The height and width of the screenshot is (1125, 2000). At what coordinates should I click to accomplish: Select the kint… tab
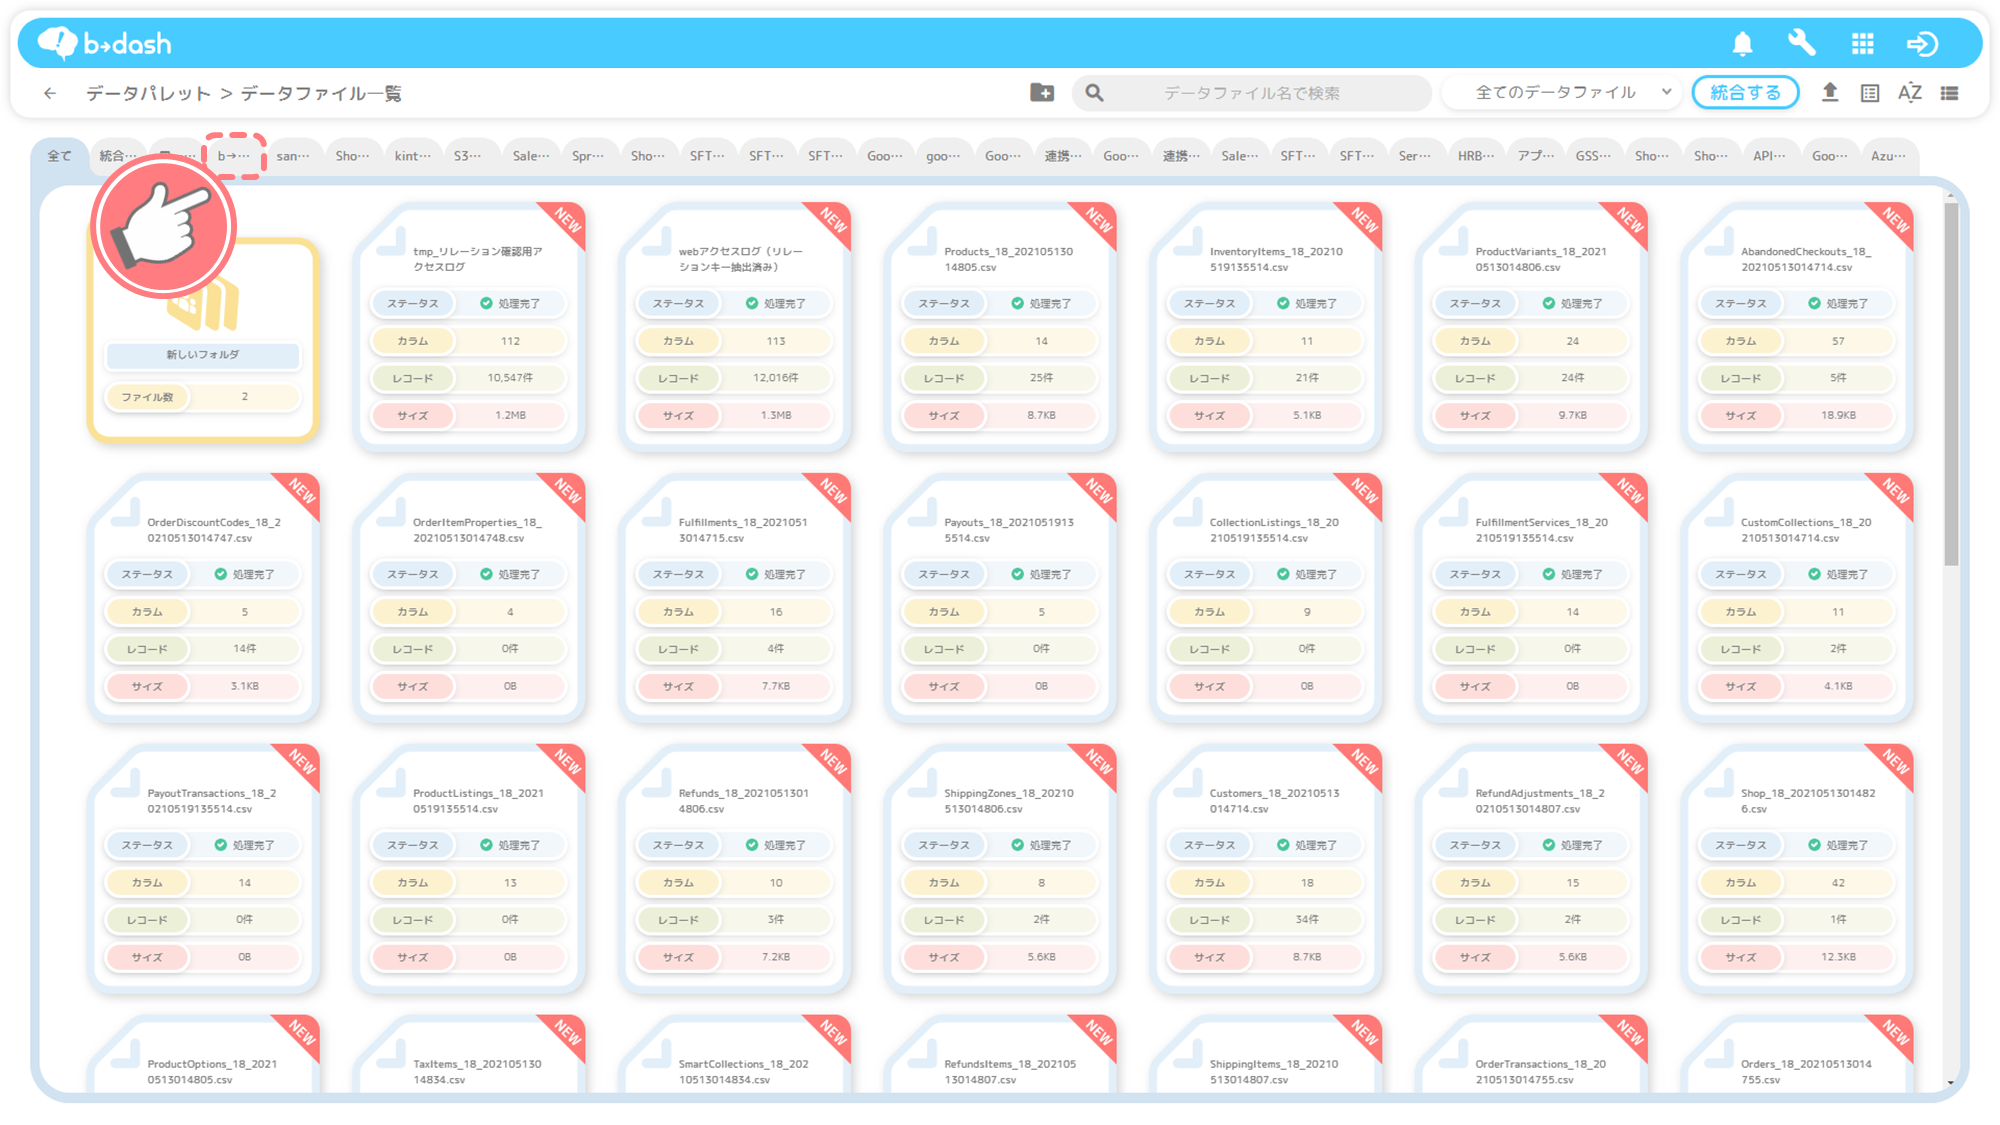pos(412,156)
